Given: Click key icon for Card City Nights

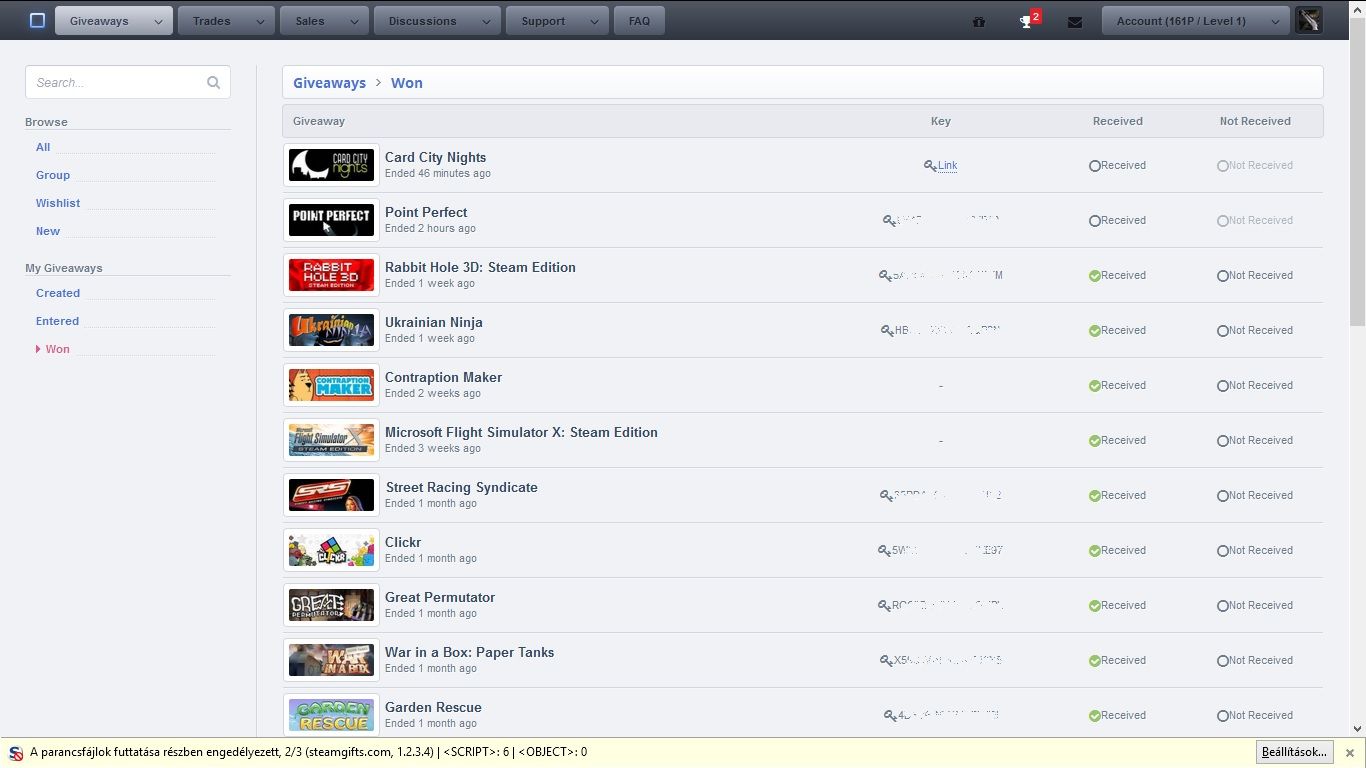Looking at the screenshot, I should coord(930,166).
